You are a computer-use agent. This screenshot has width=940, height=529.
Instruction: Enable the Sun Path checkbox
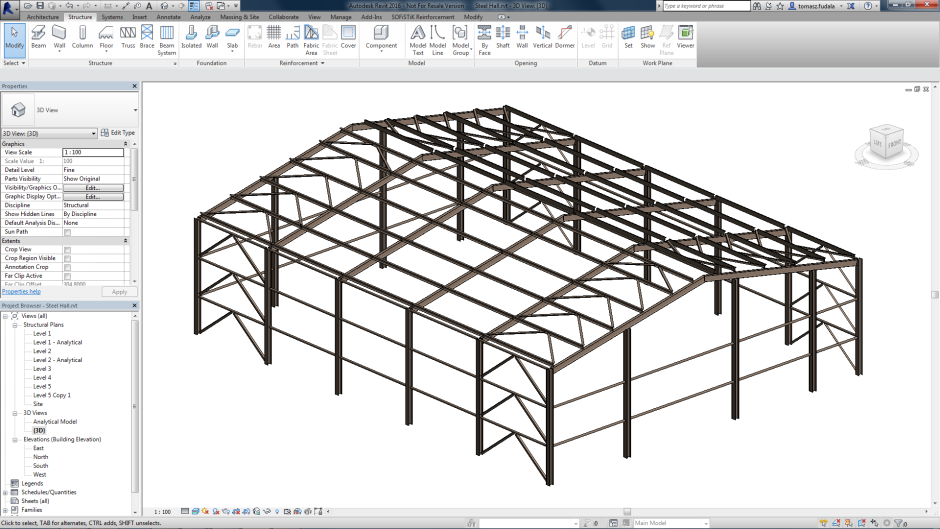point(67,232)
